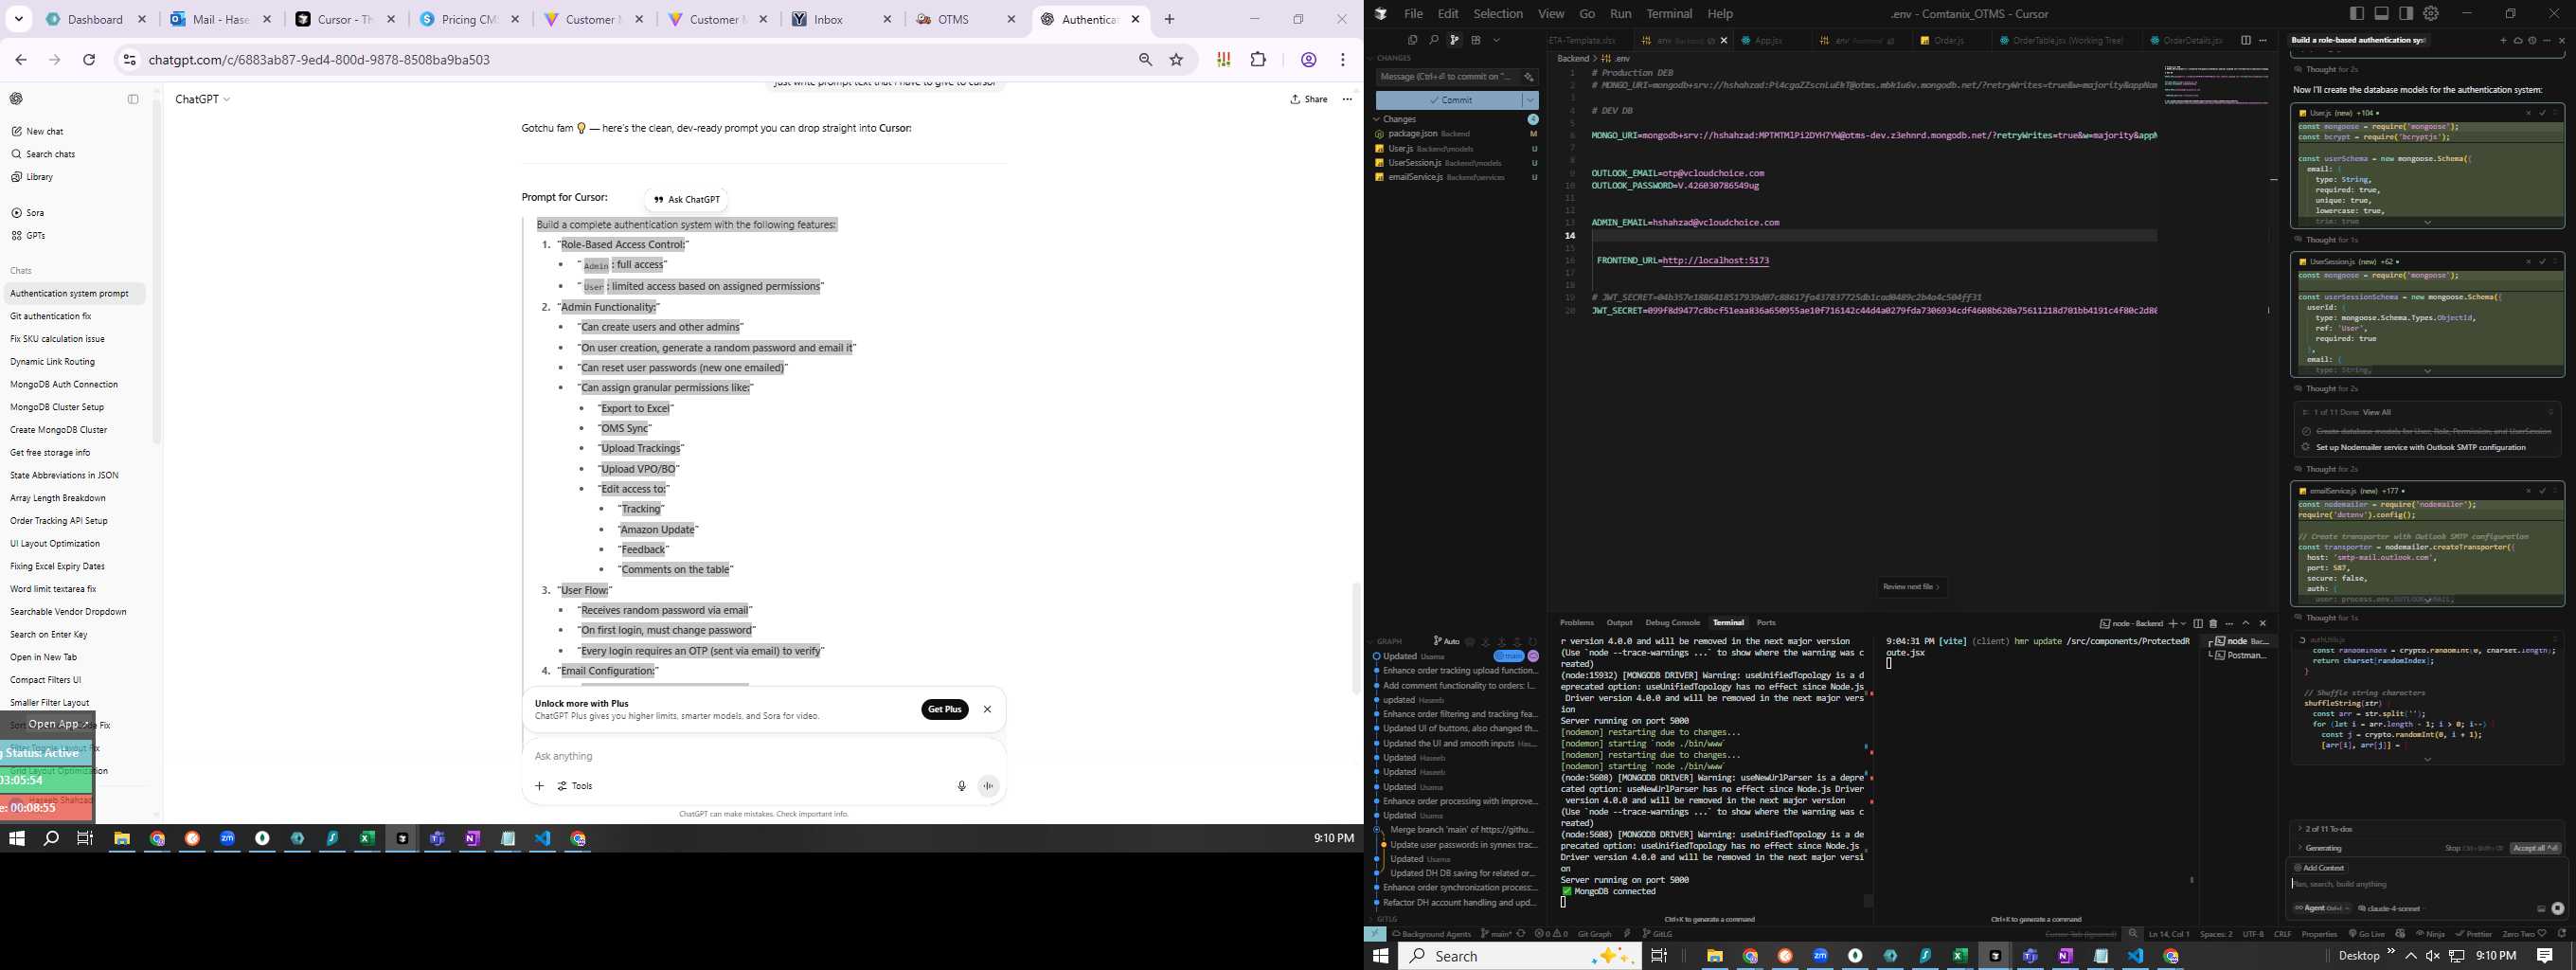The image size is (2576, 970).
Task: Click the ChatGPT logo icon in sidebar
Action: pos(16,99)
